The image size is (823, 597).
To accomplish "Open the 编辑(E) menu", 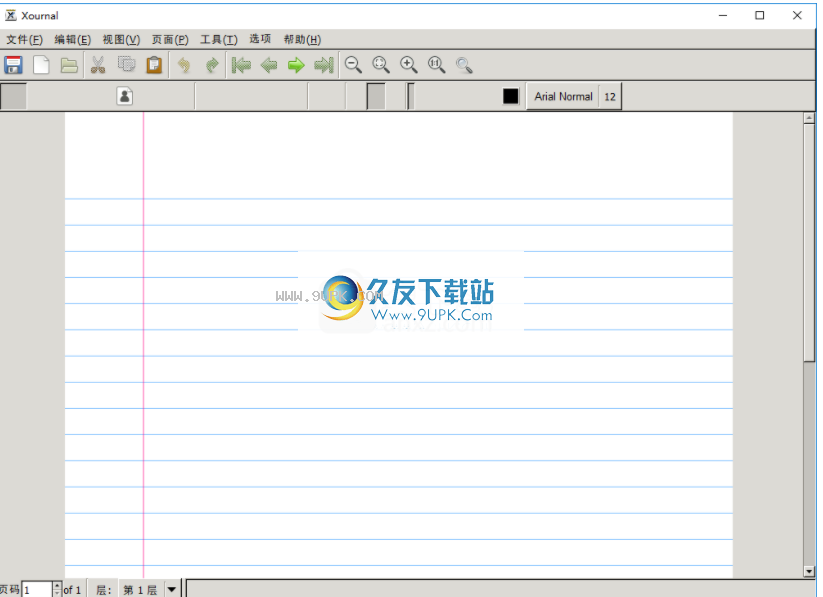I will [72, 39].
